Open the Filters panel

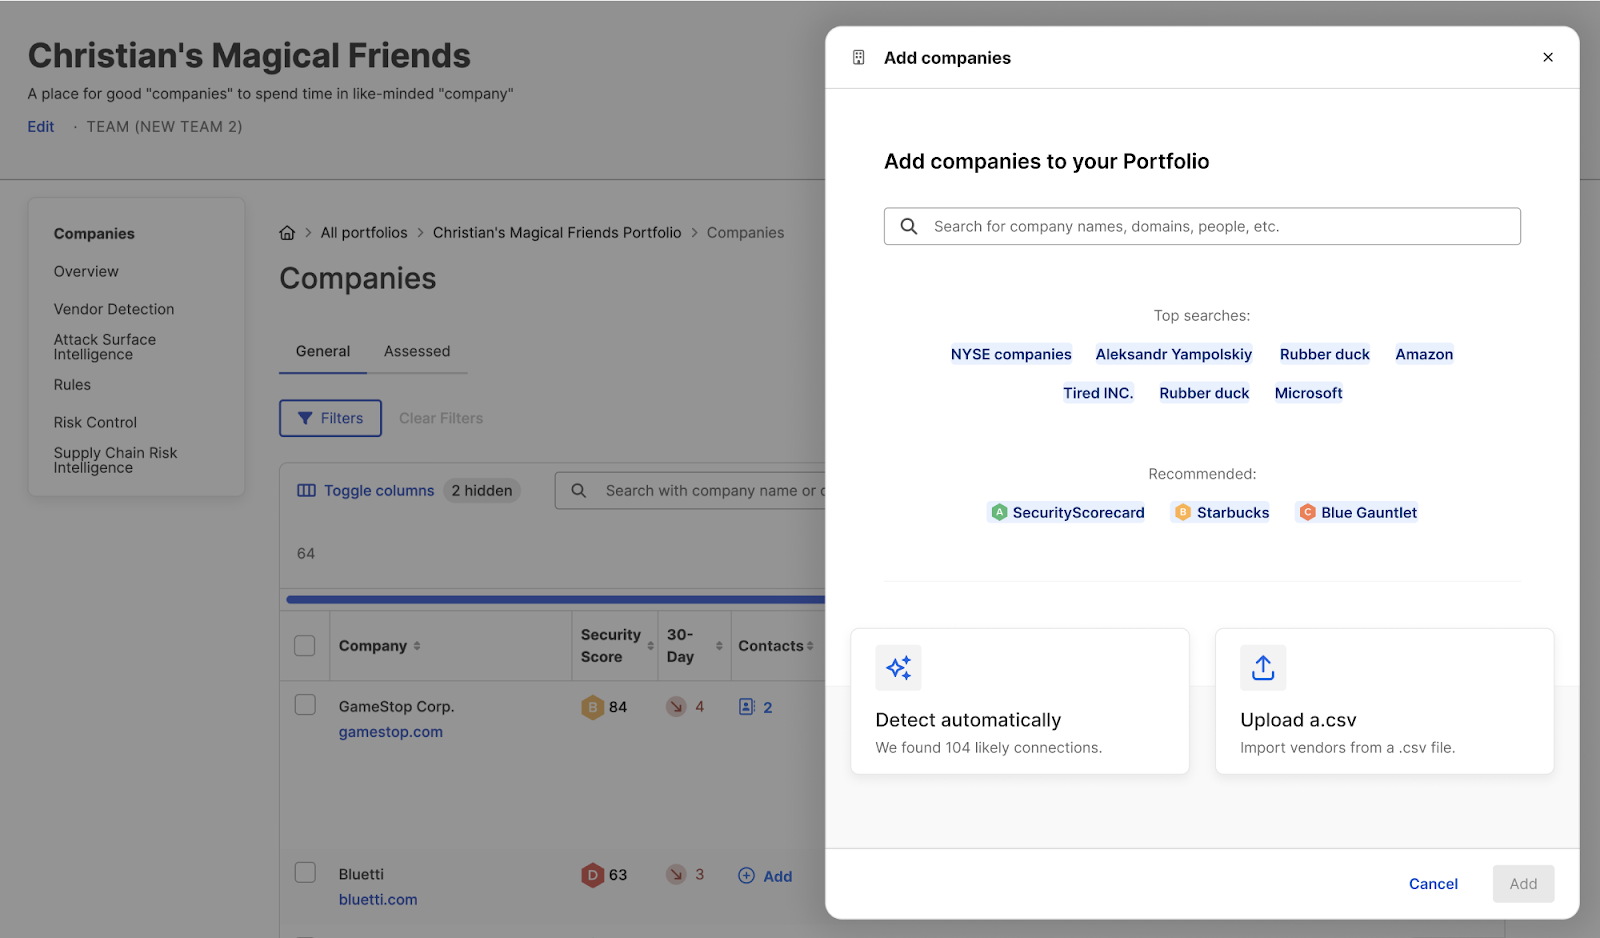point(330,418)
